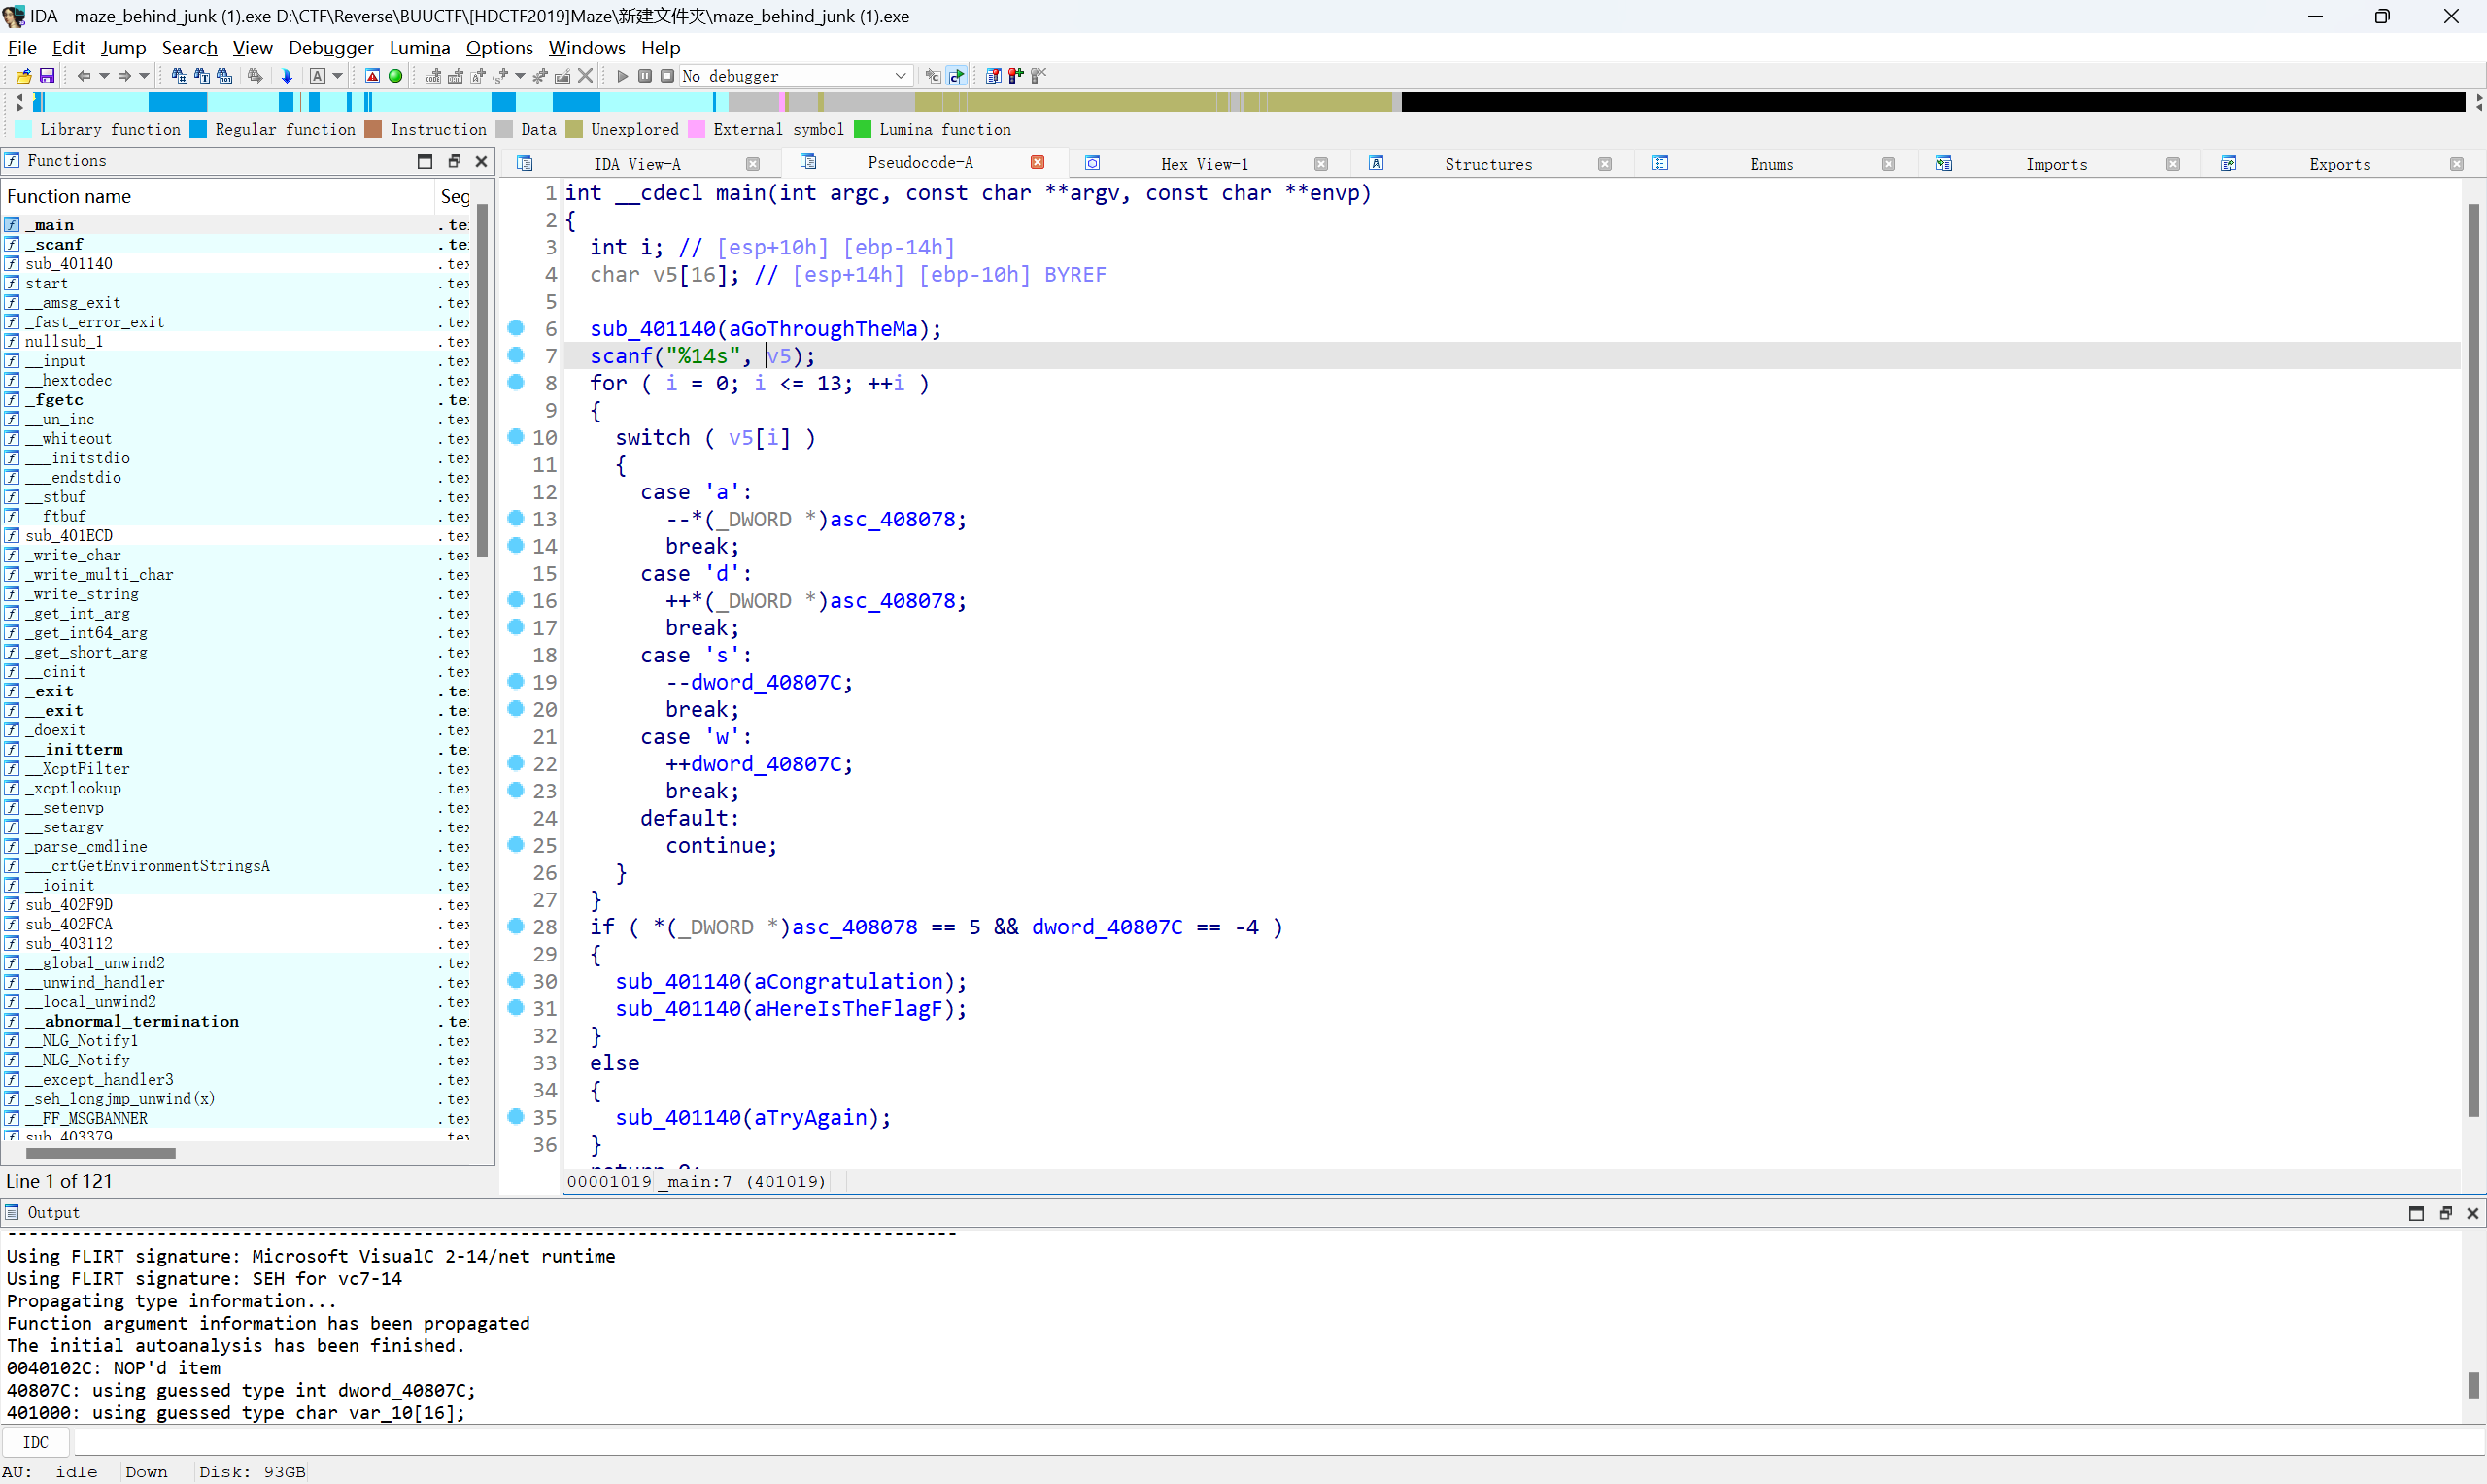
Task: Switch to the Structures tab
Action: point(1488,165)
